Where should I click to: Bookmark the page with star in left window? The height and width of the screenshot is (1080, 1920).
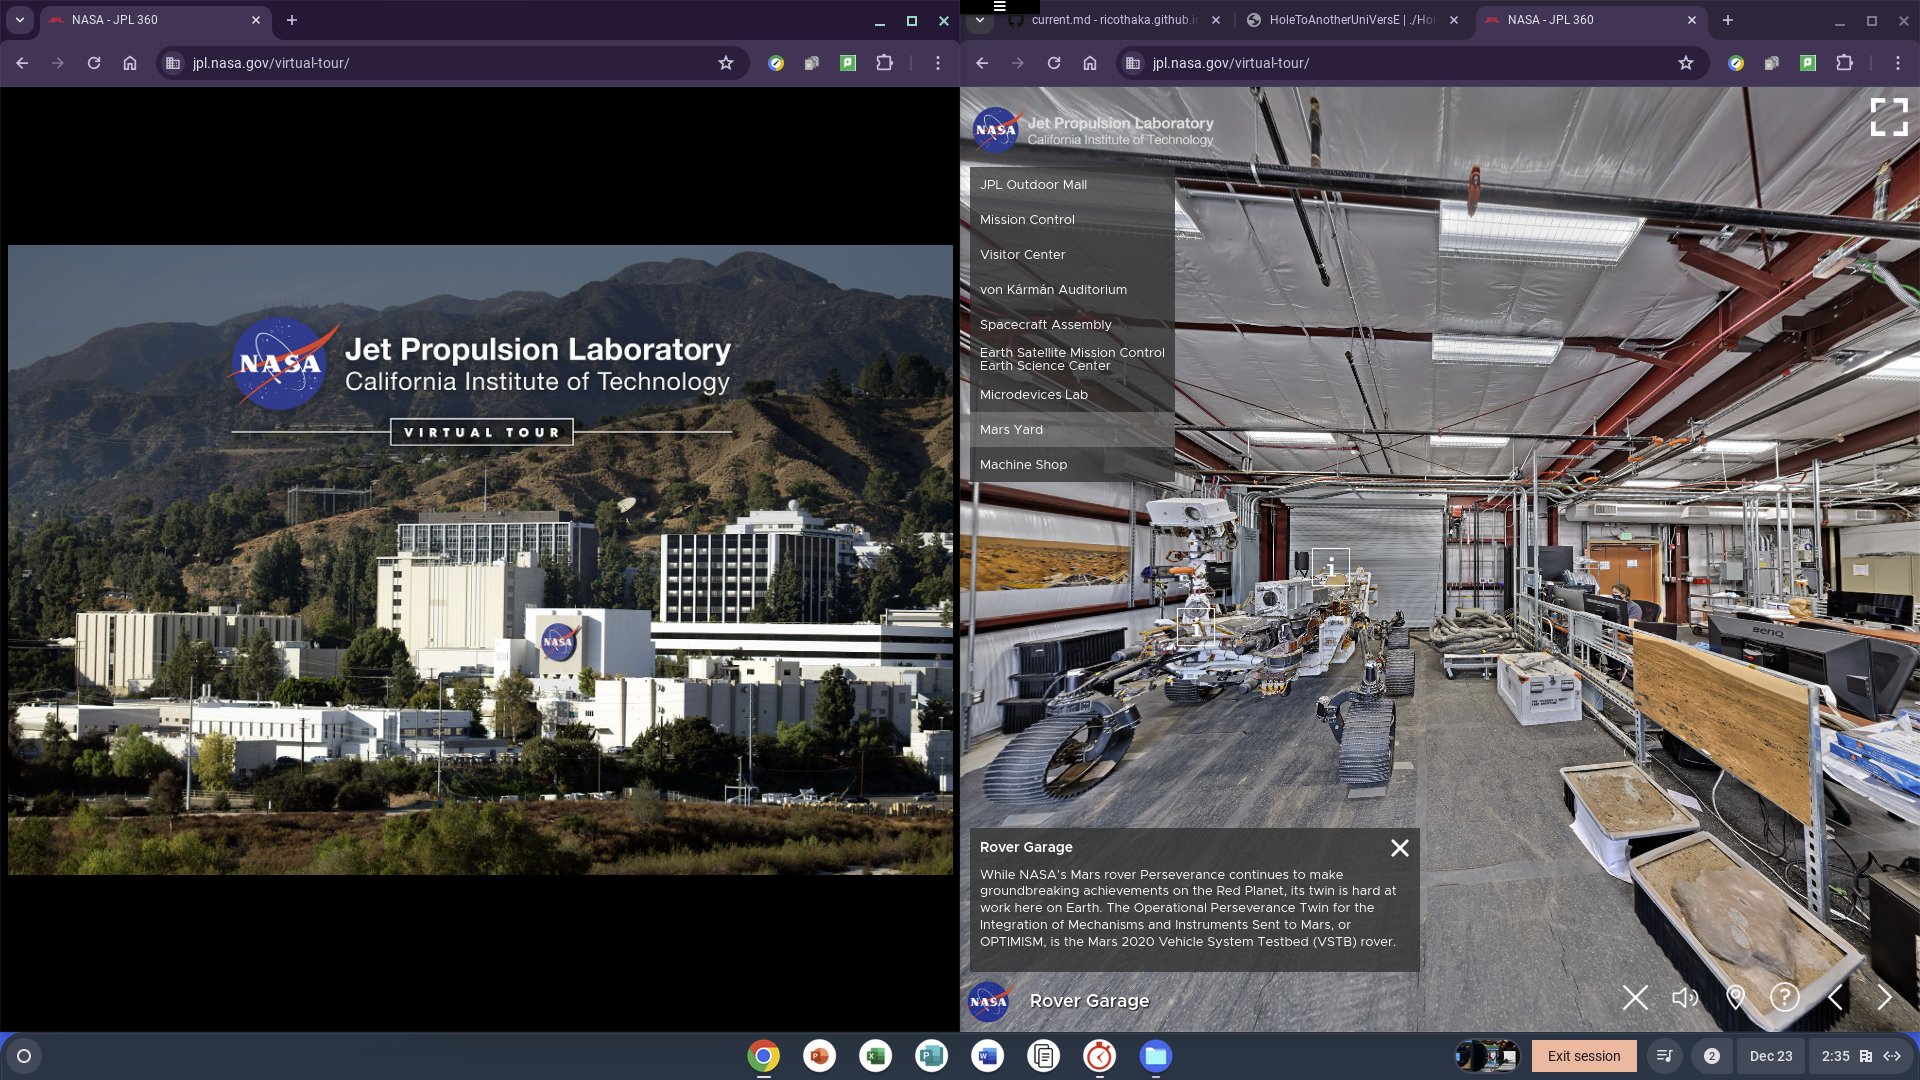726,63
